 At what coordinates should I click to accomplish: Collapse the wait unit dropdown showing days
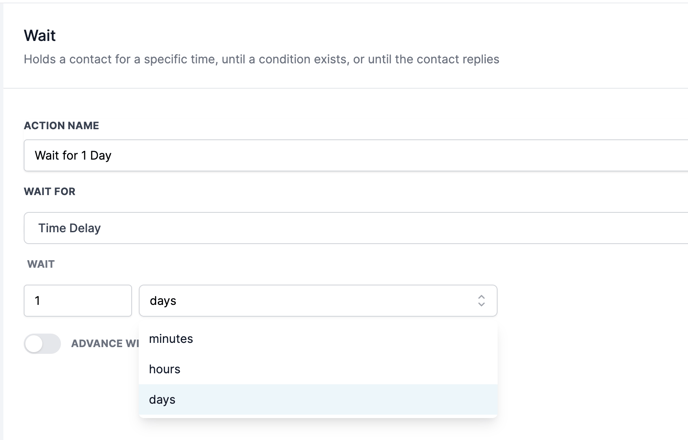click(x=318, y=301)
